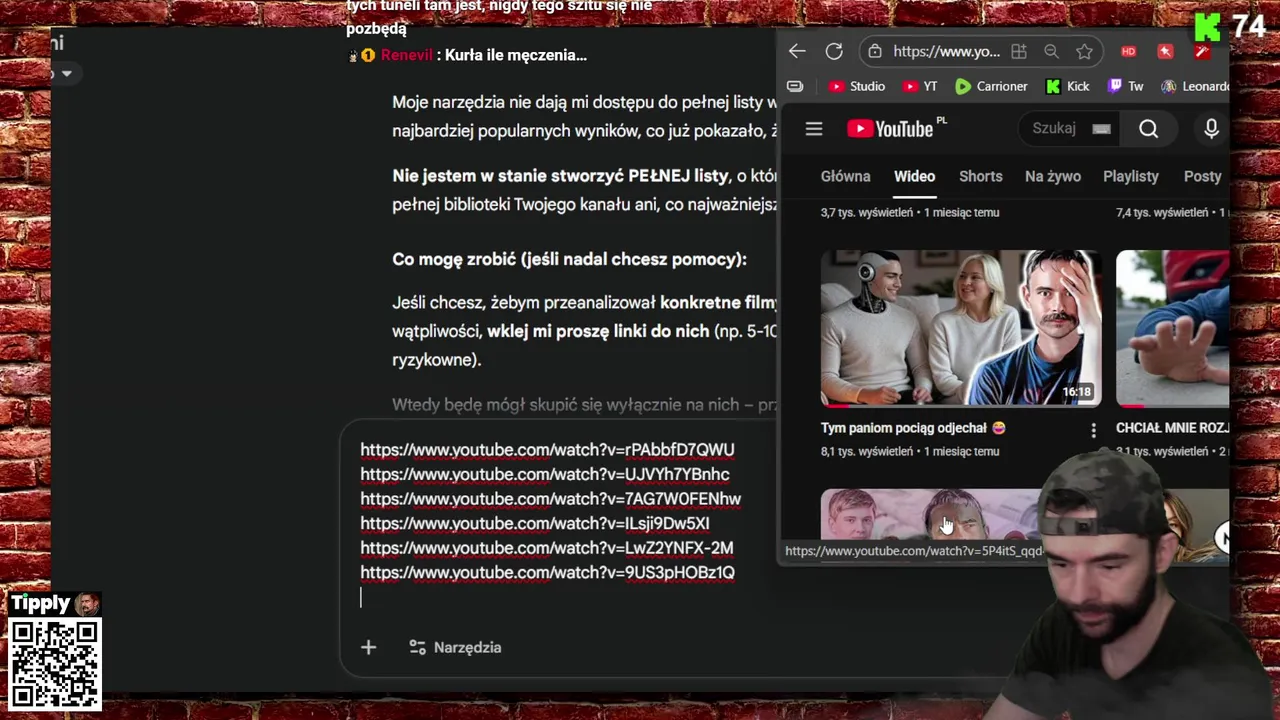
Task: Click pasted link ending UJVYh7YBnhc
Action: click(545, 474)
